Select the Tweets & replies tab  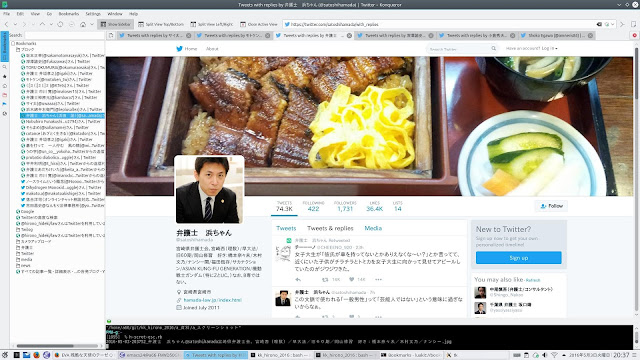330,228
